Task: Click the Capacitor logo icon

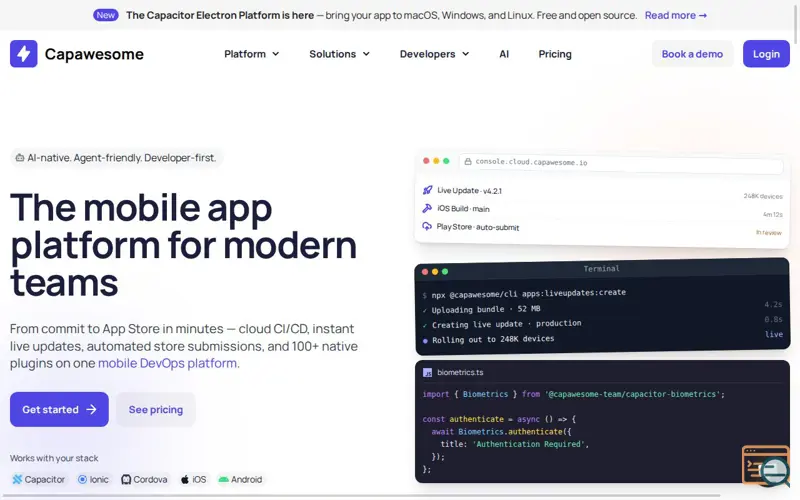Action: 17,479
